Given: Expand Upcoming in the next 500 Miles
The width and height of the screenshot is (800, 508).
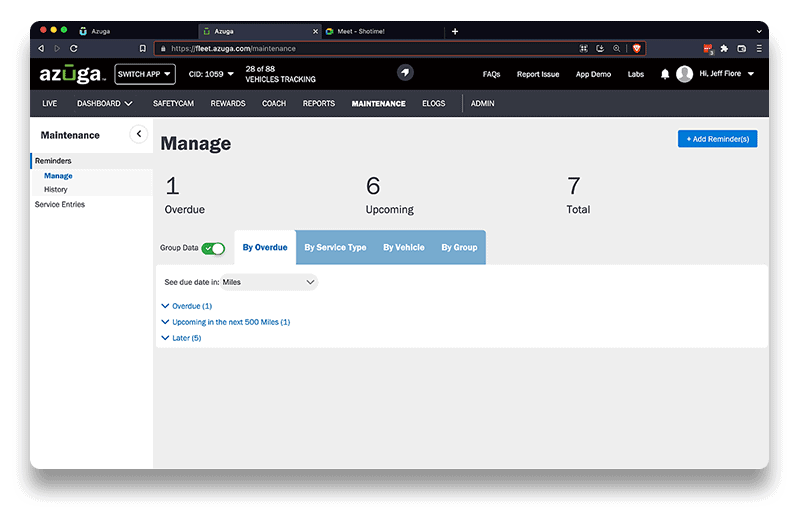Looking at the screenshot, I should point(226,322).
